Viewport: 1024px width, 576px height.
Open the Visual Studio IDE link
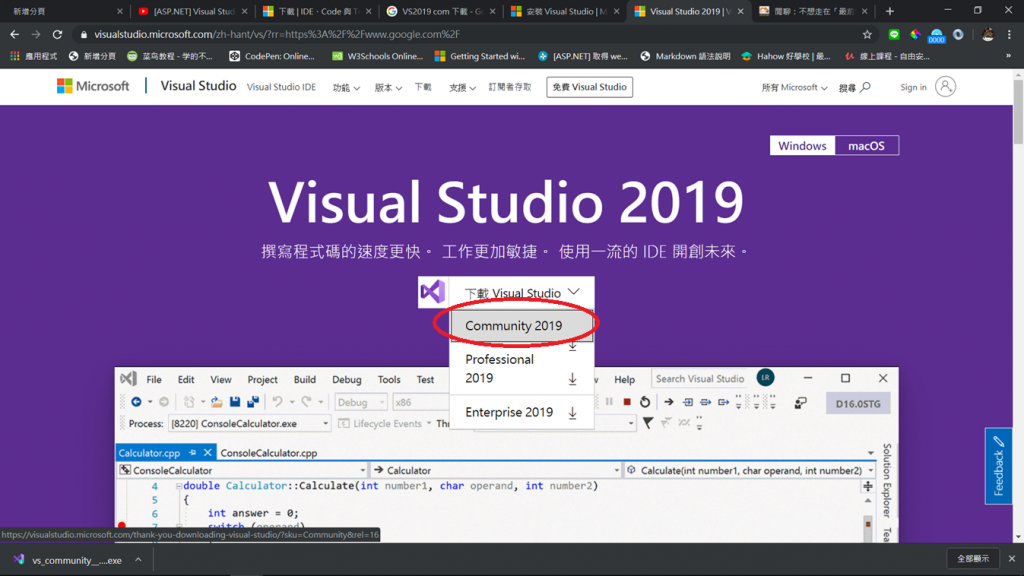point(281,87)
